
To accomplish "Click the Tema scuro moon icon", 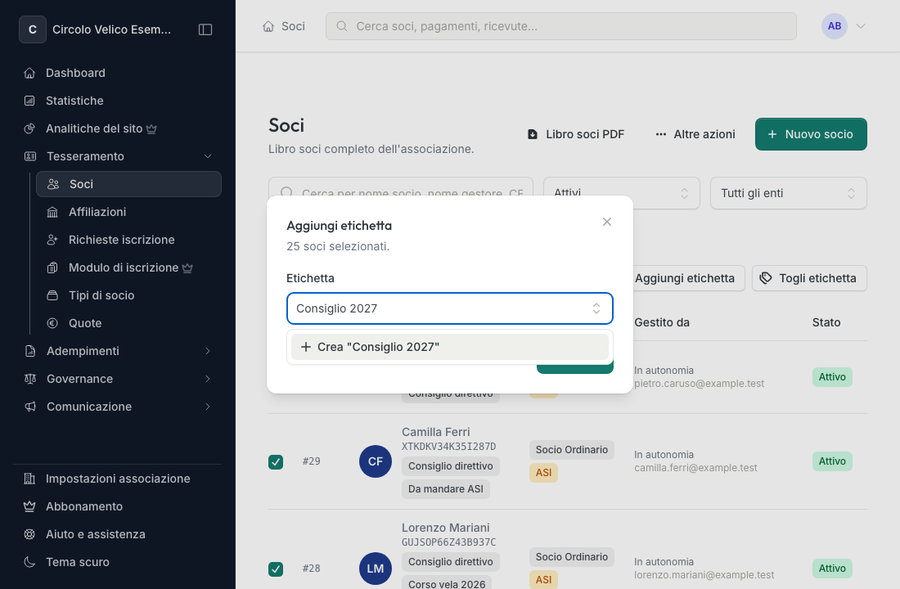I will (x=30, y=562).
